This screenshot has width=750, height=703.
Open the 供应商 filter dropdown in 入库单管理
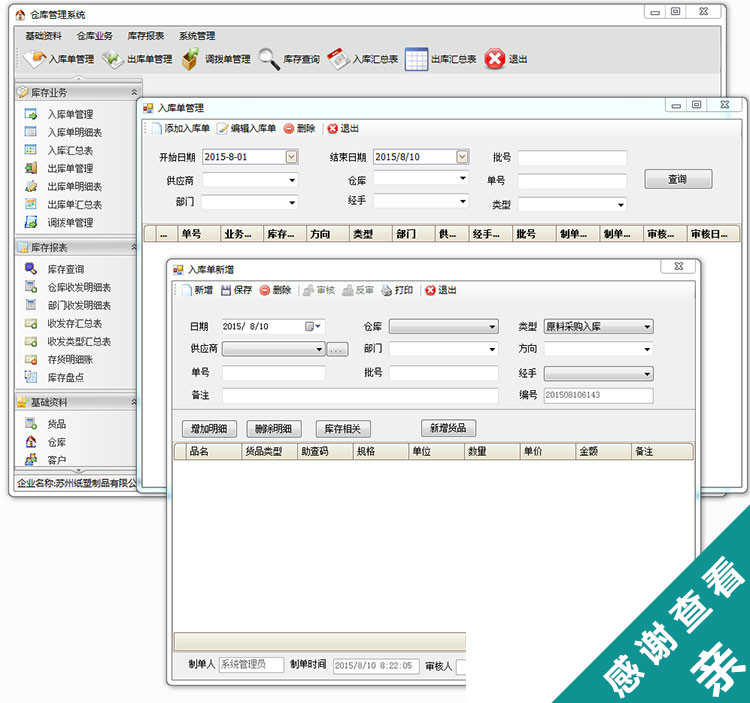click(292, 180)
